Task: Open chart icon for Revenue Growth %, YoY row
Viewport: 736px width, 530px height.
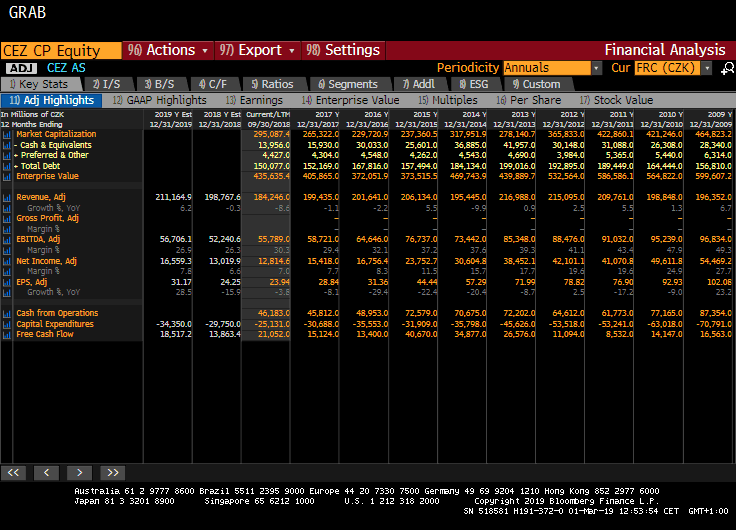Action: (7, 208)
